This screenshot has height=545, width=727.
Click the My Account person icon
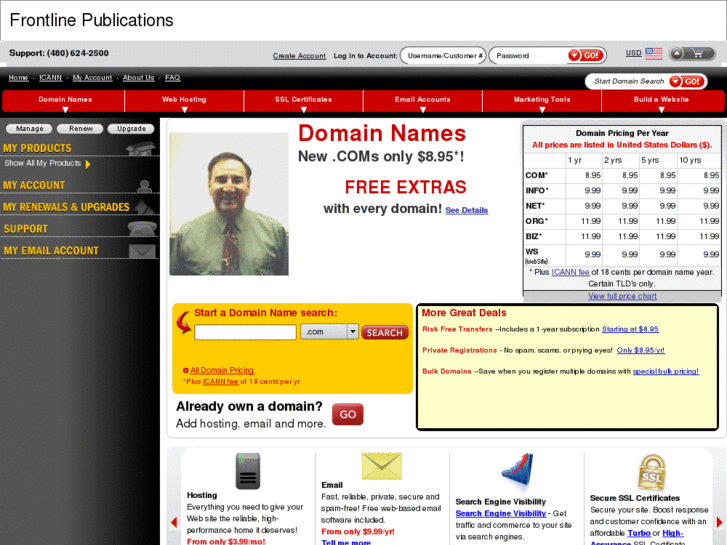click(144, 186)
